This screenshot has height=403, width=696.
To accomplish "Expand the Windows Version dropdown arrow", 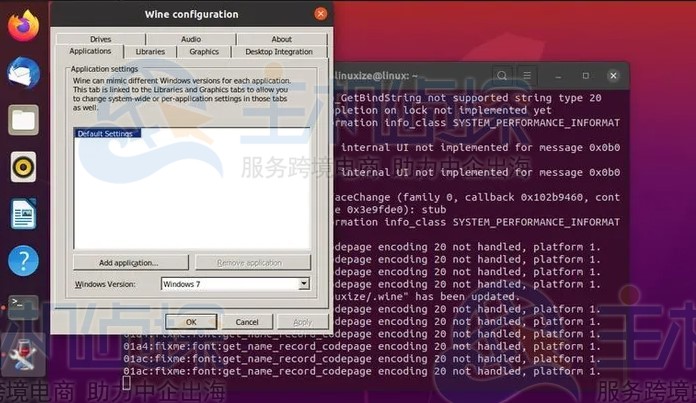I will [x=304, y=284].
